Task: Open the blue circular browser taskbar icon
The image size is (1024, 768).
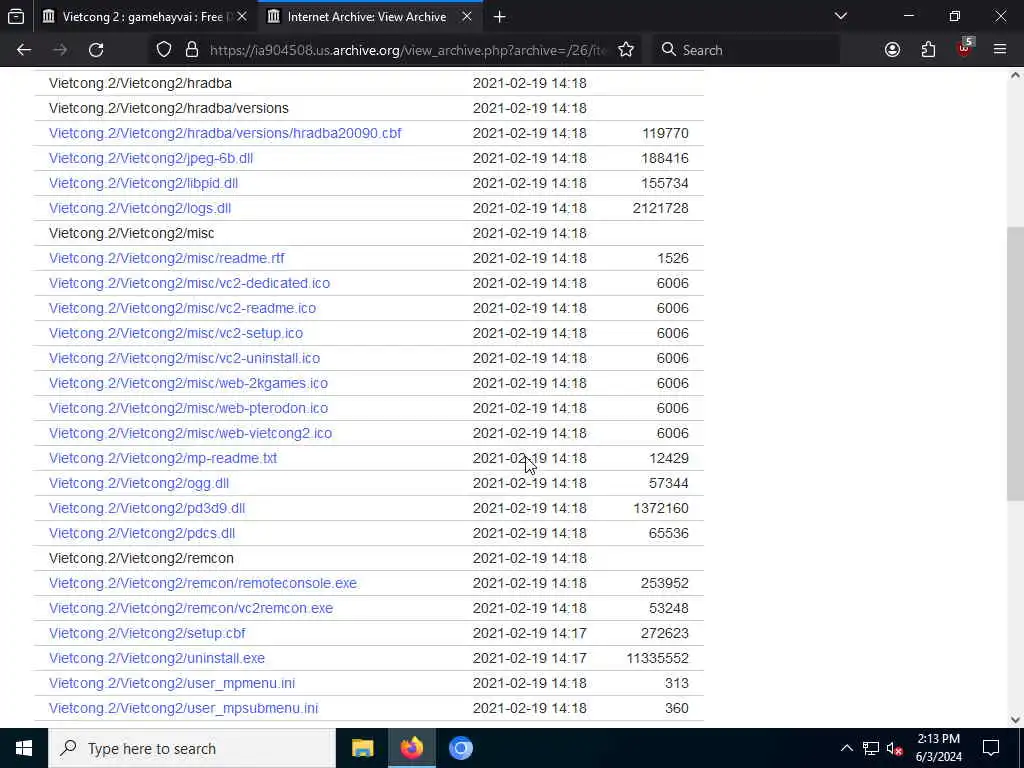Action: (460, 748)
